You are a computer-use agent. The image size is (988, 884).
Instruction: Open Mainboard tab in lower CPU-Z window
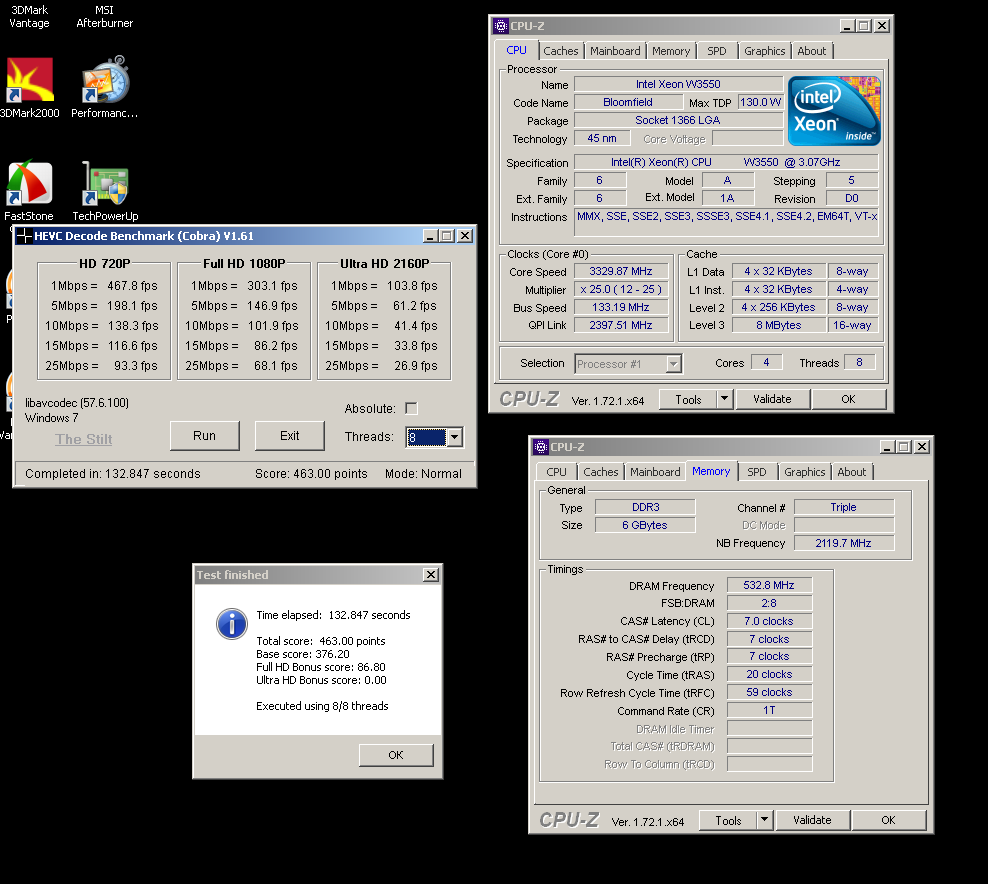coord(655,472)
